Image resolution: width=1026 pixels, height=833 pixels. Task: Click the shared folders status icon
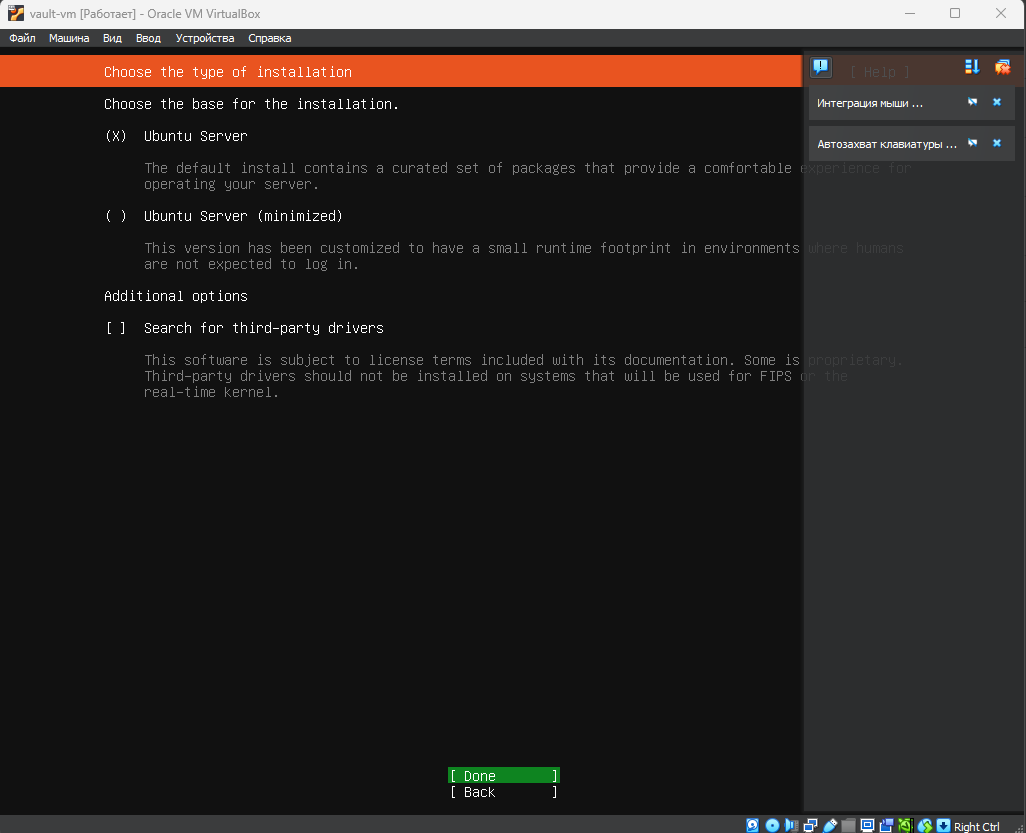click(849, 825)
